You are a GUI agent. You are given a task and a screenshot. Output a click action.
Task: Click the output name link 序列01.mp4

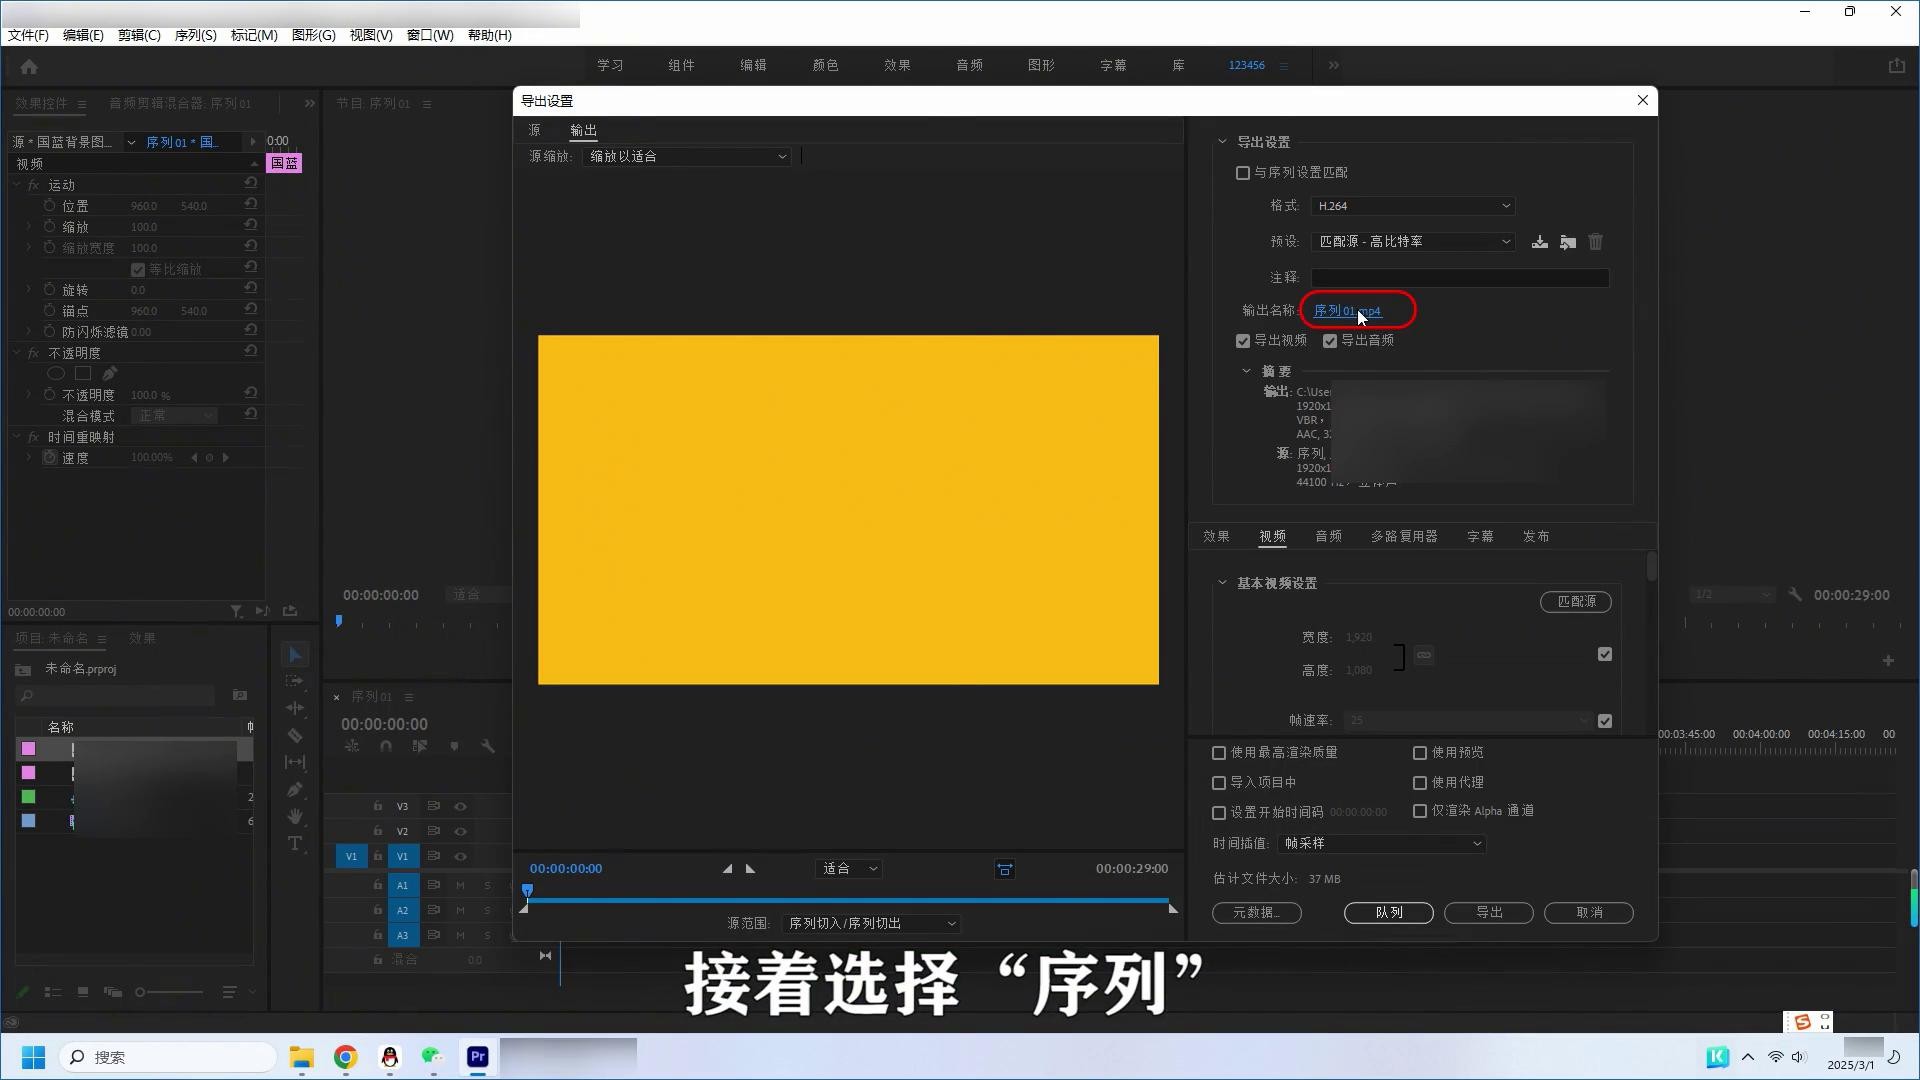pos(1346,311)
